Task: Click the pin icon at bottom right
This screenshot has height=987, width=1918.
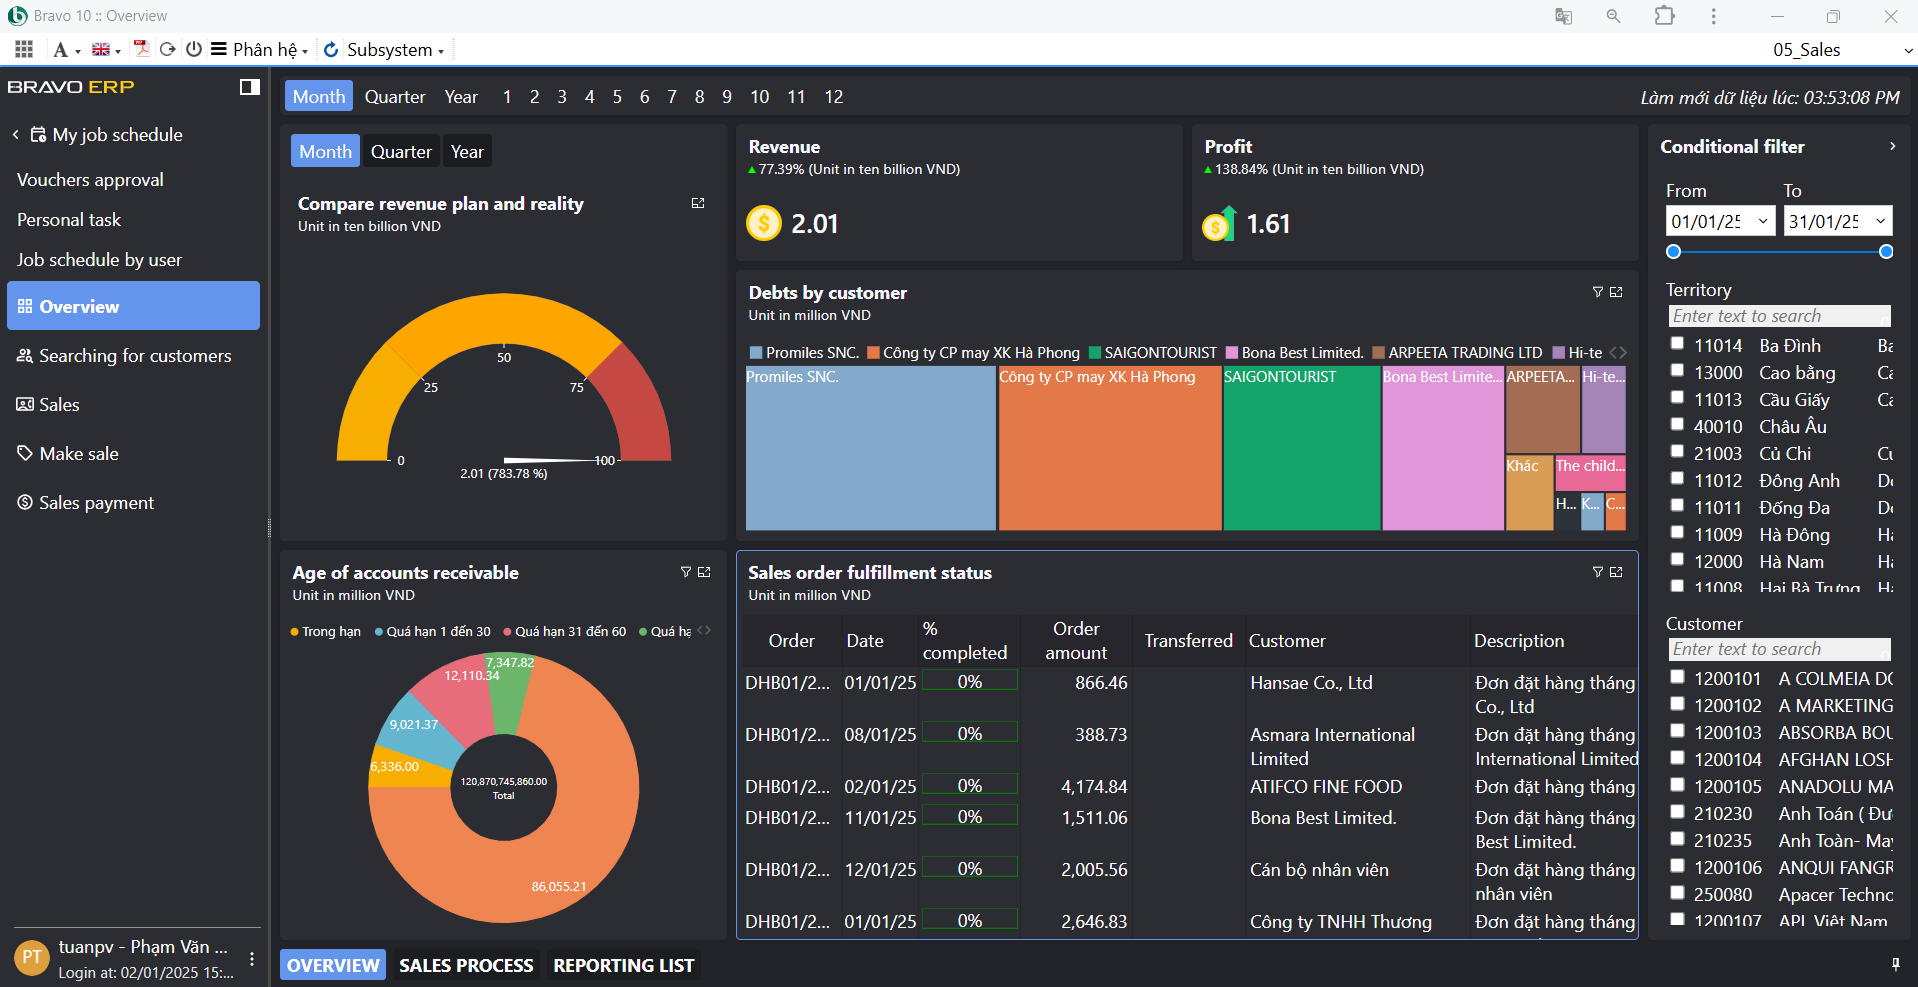Action: (1895, 964)
